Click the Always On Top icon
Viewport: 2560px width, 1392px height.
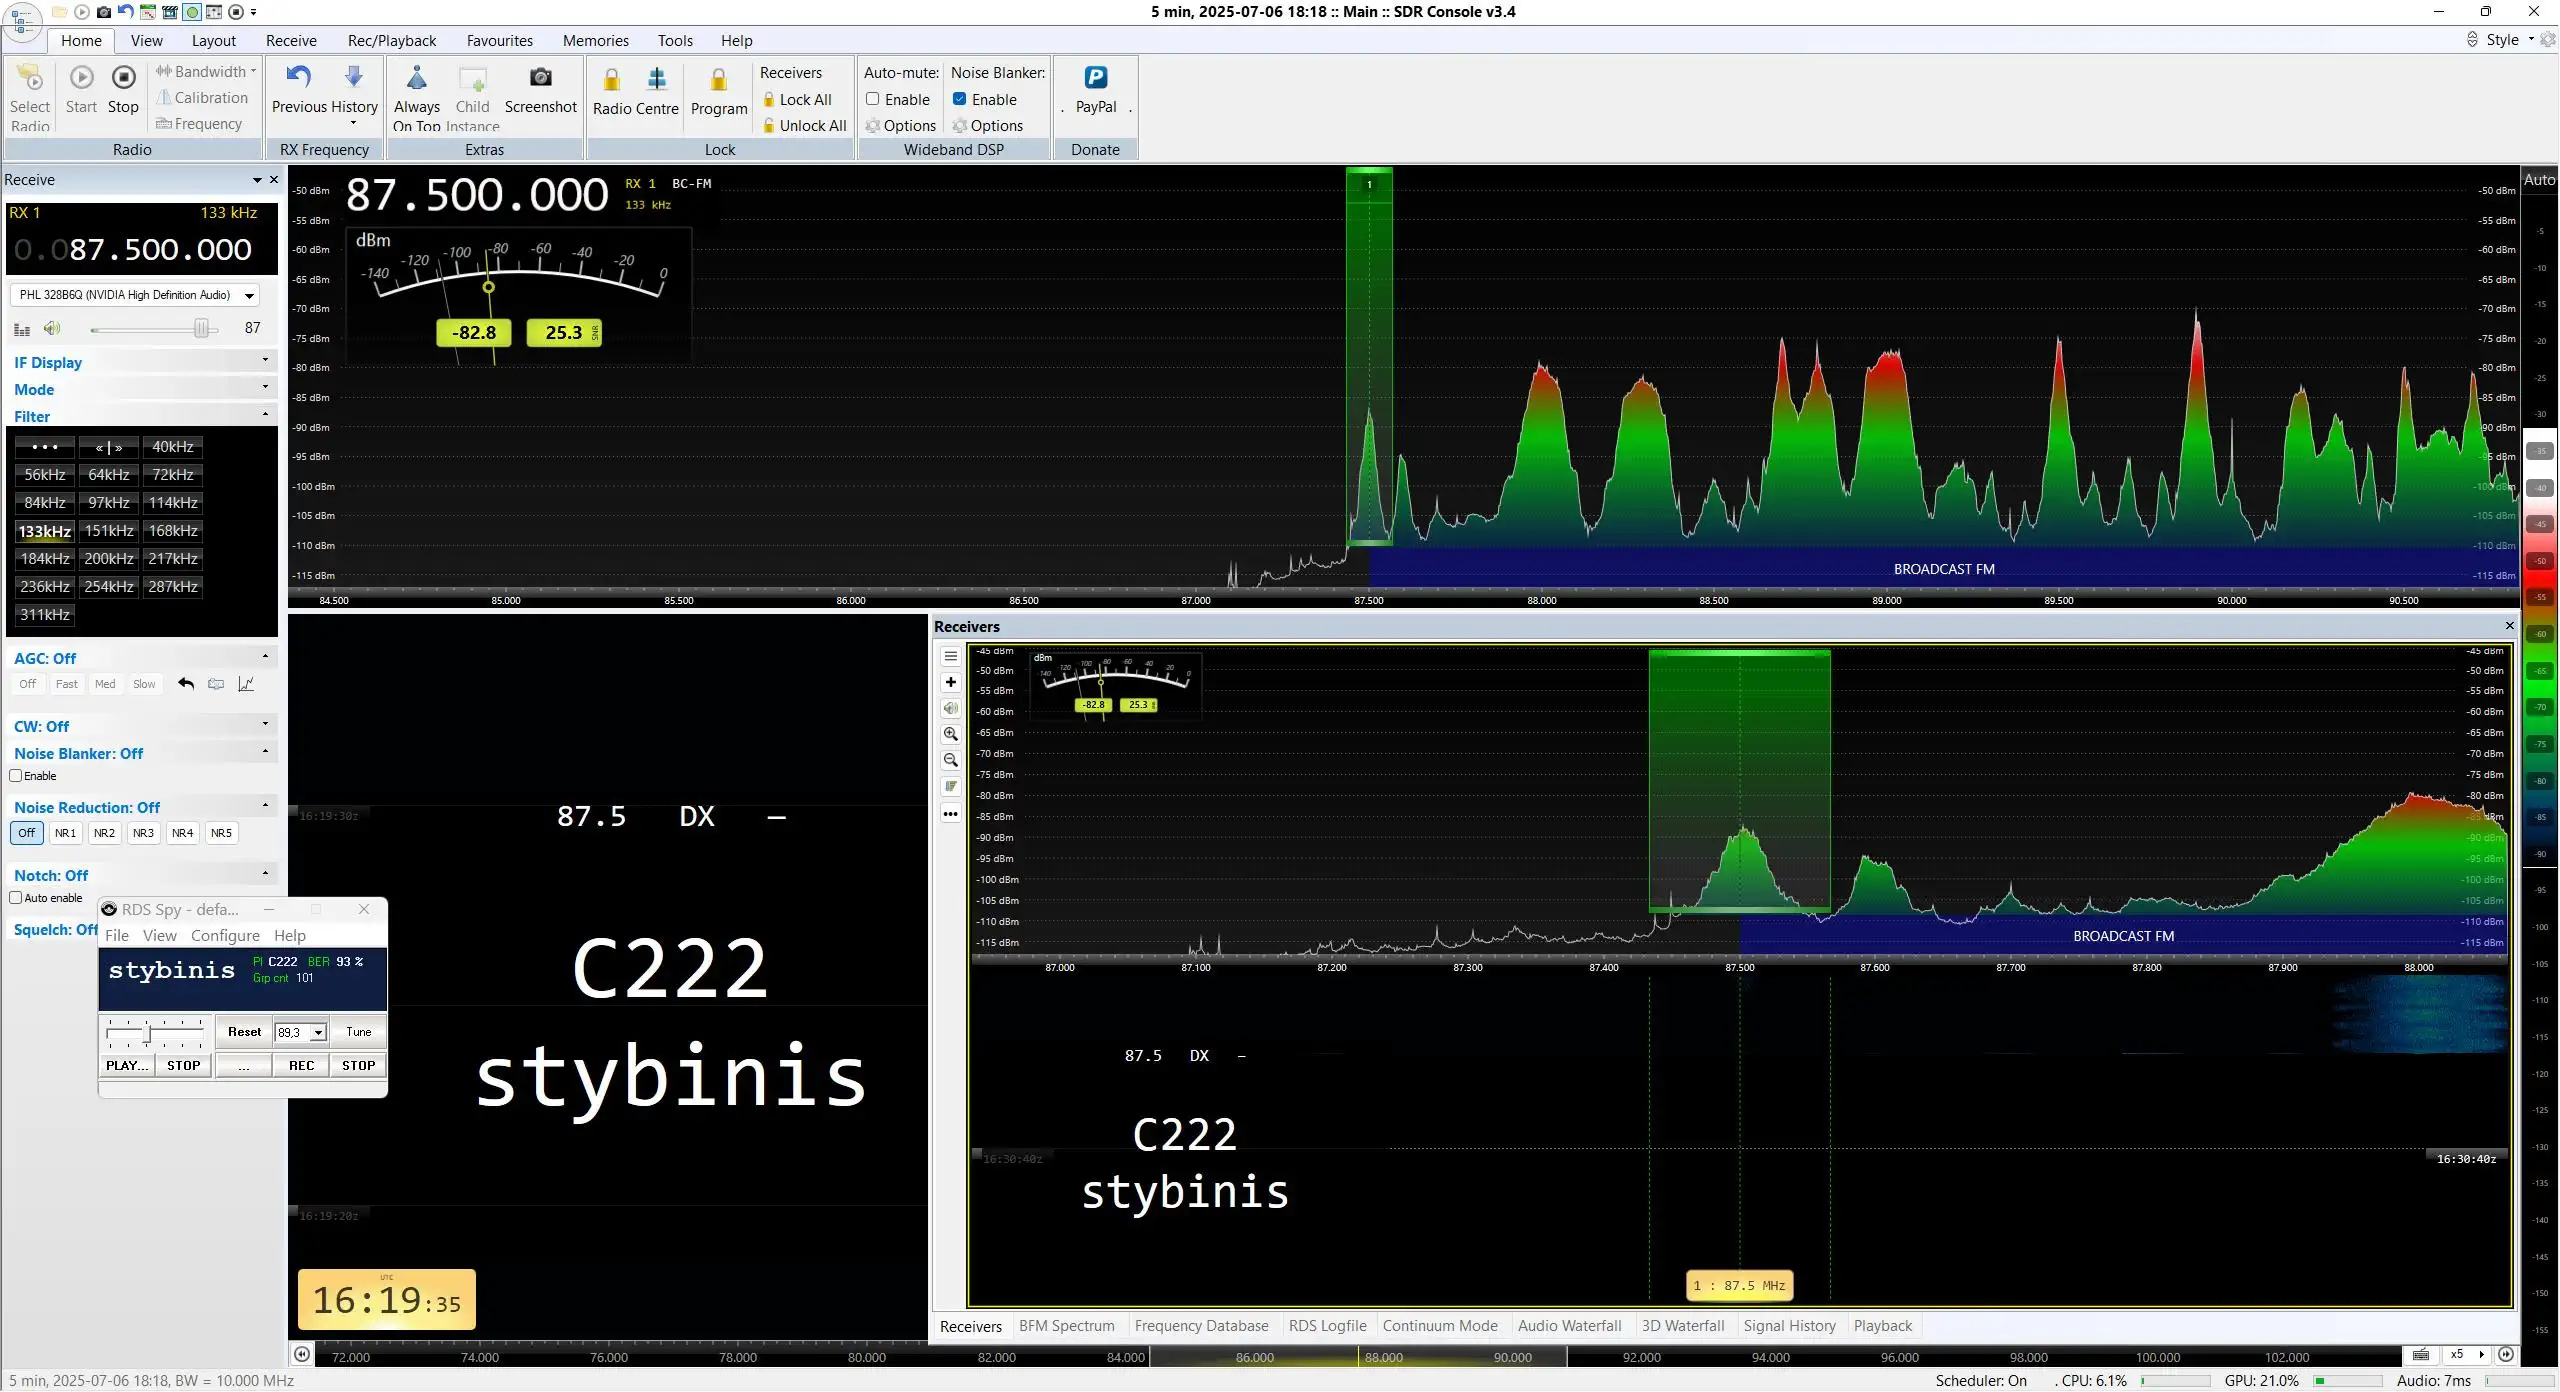417,78
